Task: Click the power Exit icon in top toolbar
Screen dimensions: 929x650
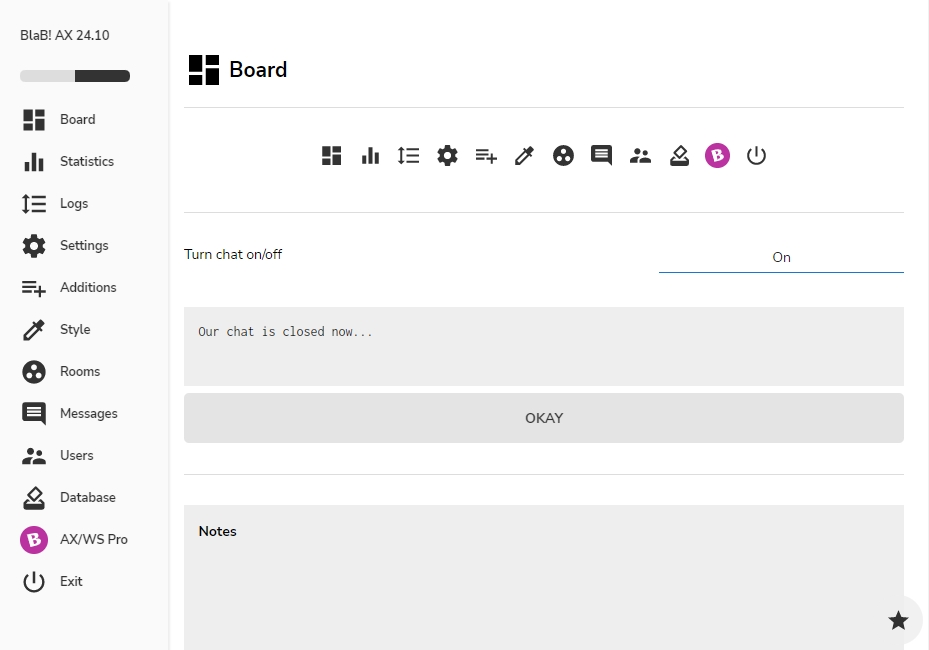Action: (756, 156)
